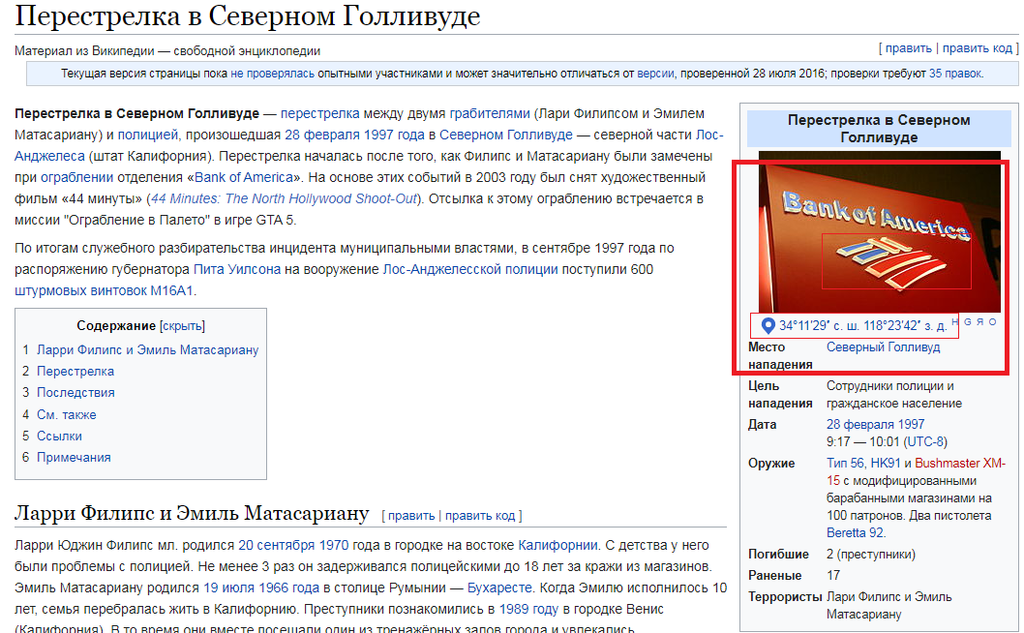Jump to contents item 'Перестрелка'

point(75,371)
